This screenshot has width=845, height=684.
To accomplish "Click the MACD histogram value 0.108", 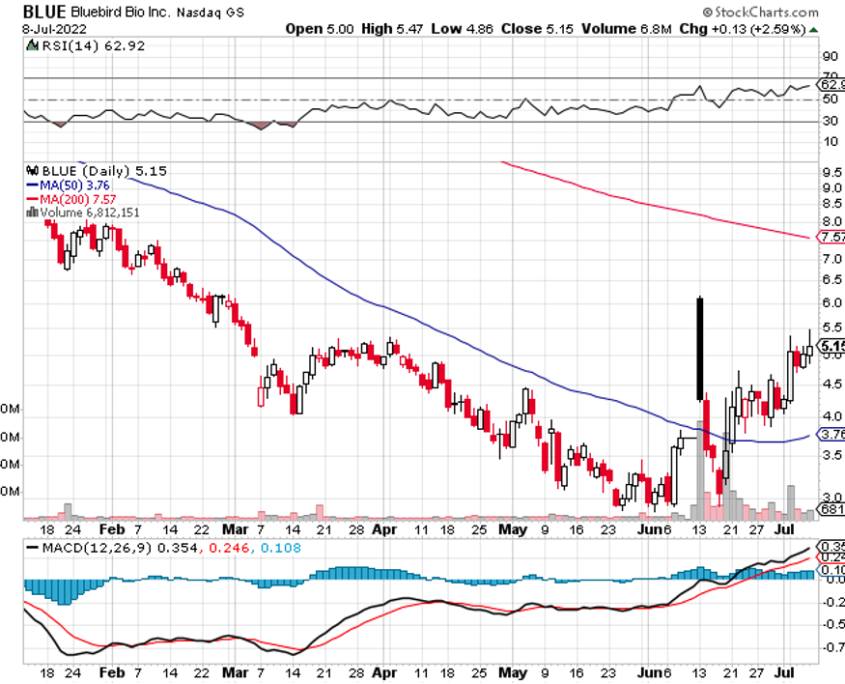I will click(280, 548).
